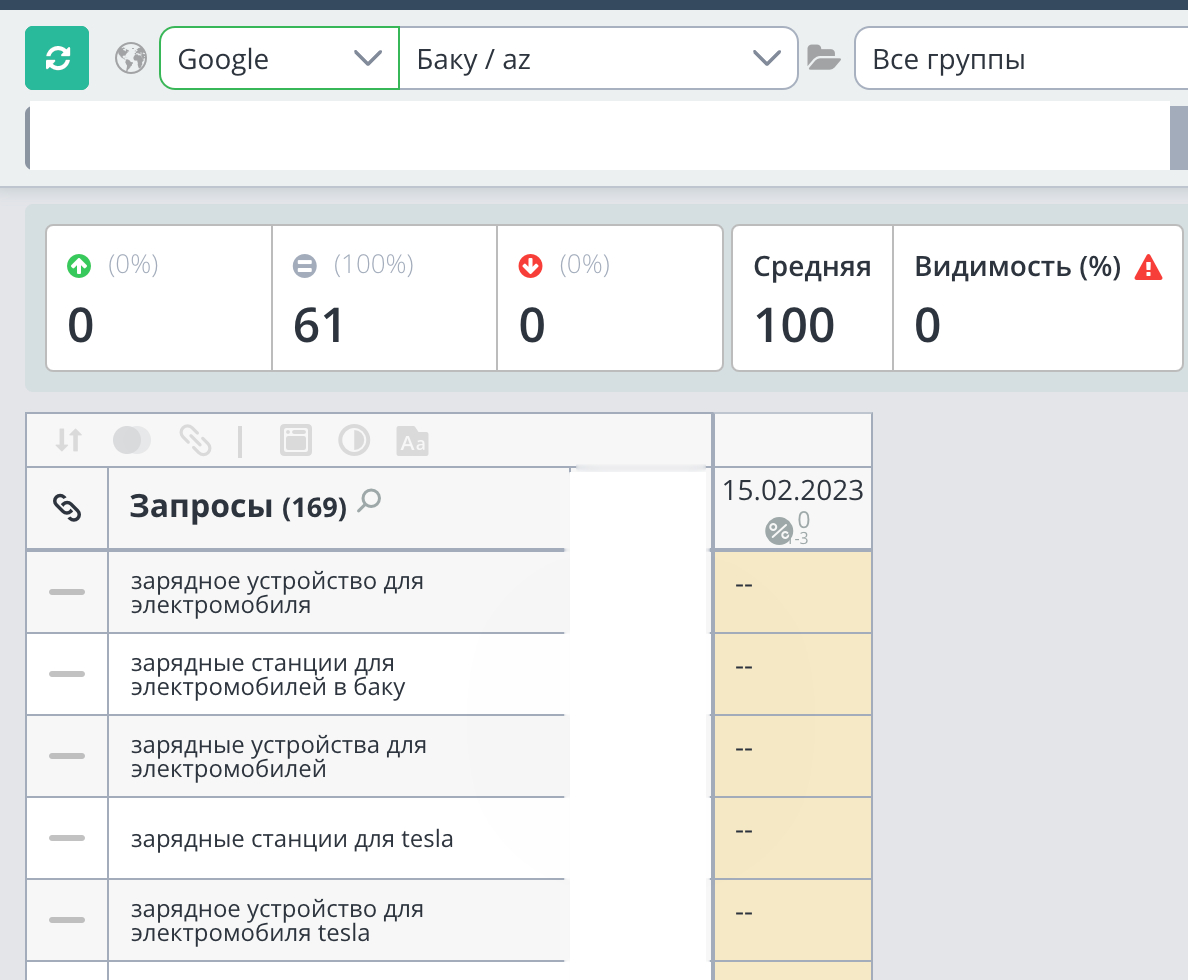Screen dimensions: 1188x980
Task: Click the 15.02.2023 date column header
Action: (x=792, y=491)
